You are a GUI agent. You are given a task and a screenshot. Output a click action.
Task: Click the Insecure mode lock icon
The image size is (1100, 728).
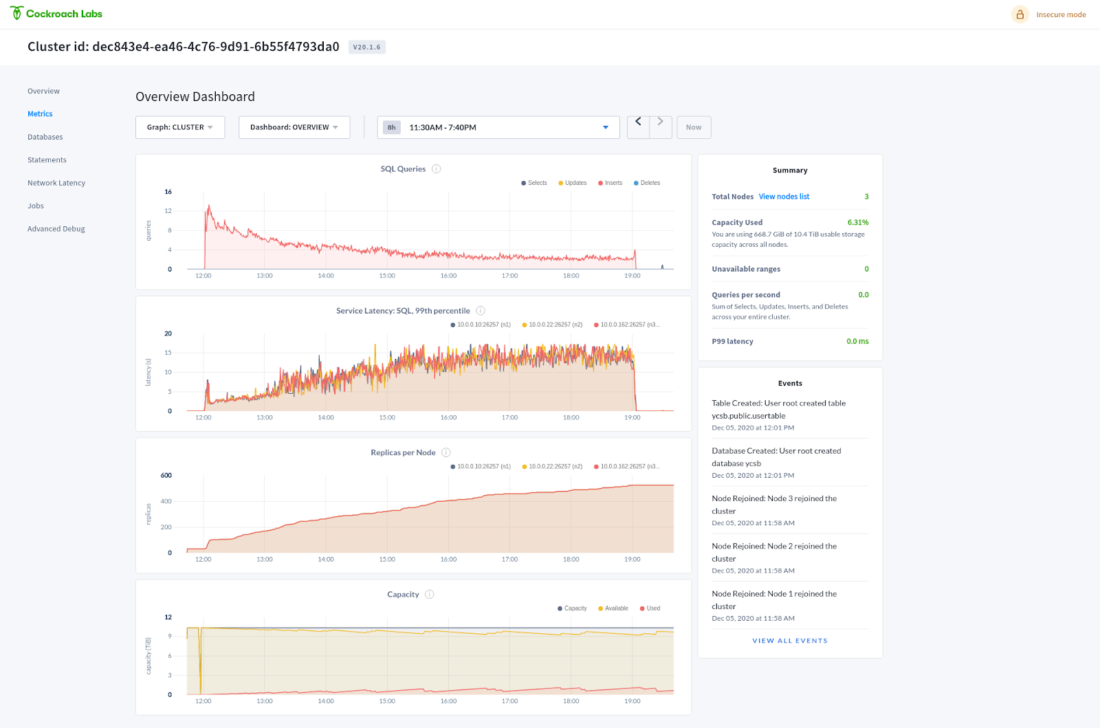tap(1020, 14)
